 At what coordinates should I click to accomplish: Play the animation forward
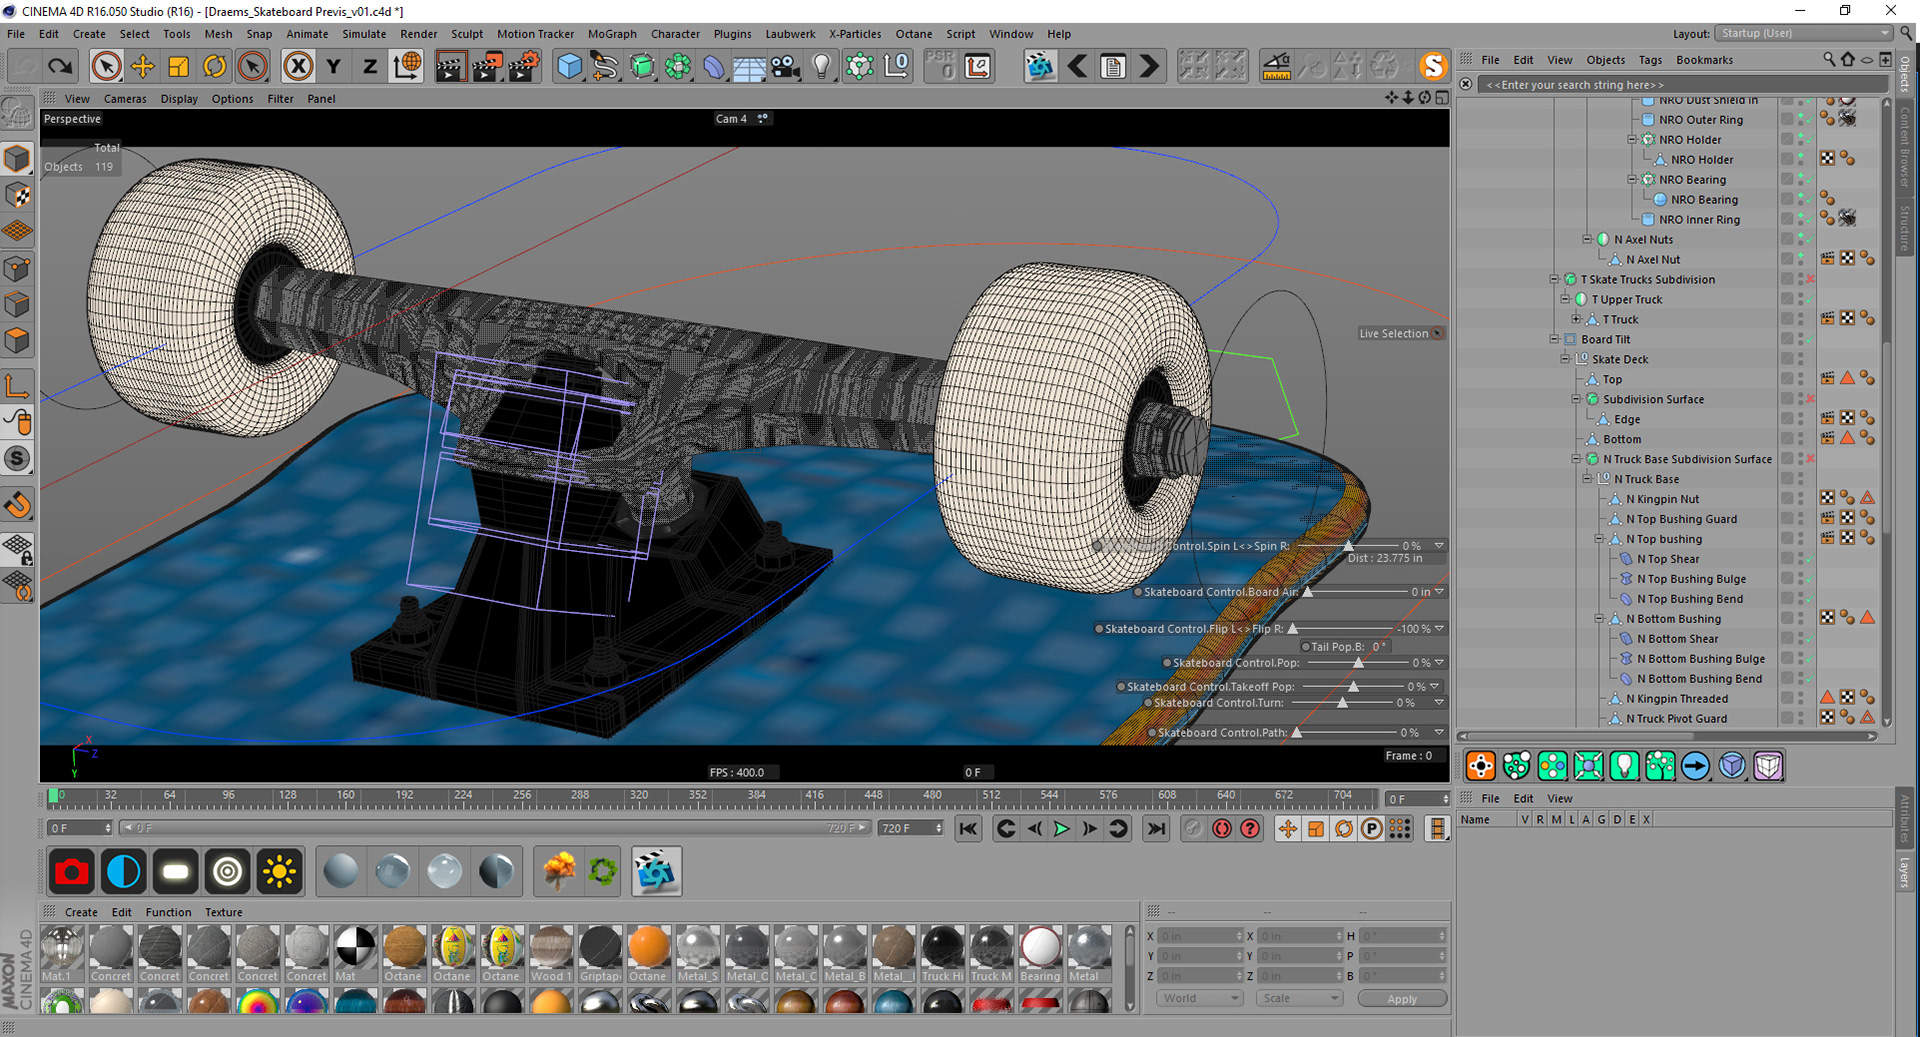1062,829
